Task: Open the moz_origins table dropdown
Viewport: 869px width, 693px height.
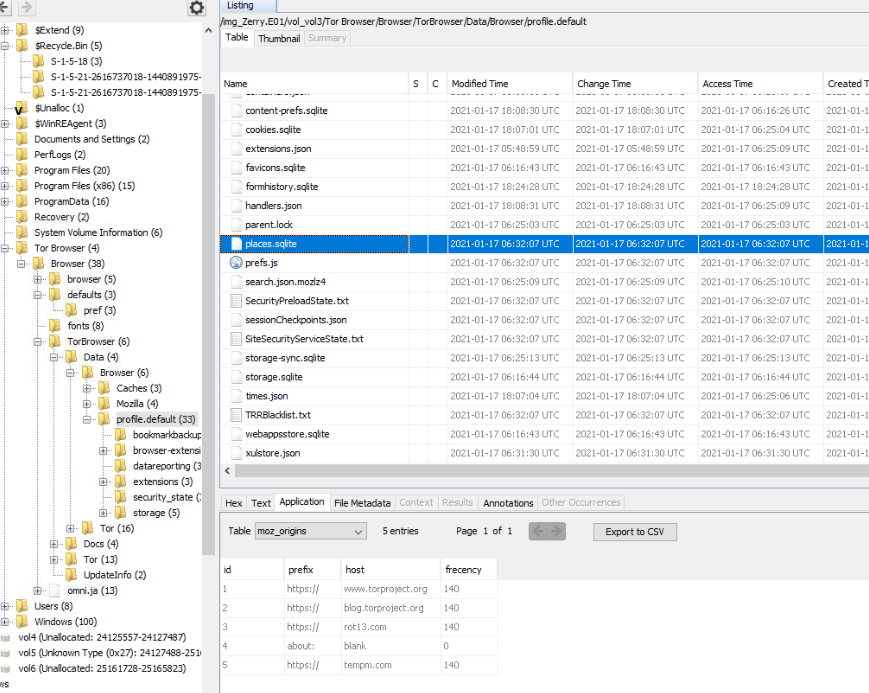Action: click(311, 531)
